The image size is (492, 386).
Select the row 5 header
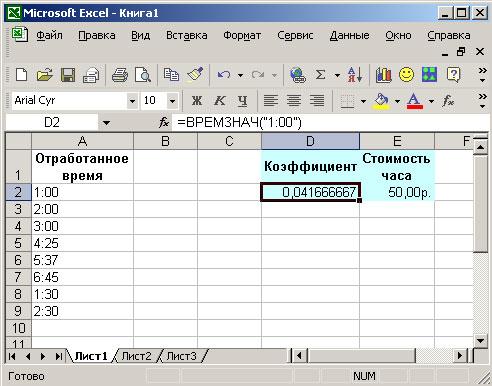(18, 243)
